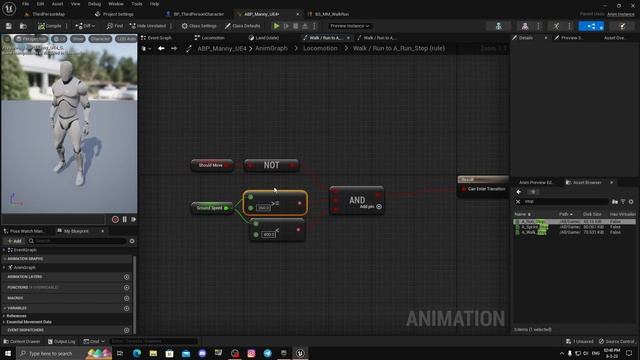The image size is (640, 360).
Task: Click the Stop simulation button
Action: pos(296,26)
